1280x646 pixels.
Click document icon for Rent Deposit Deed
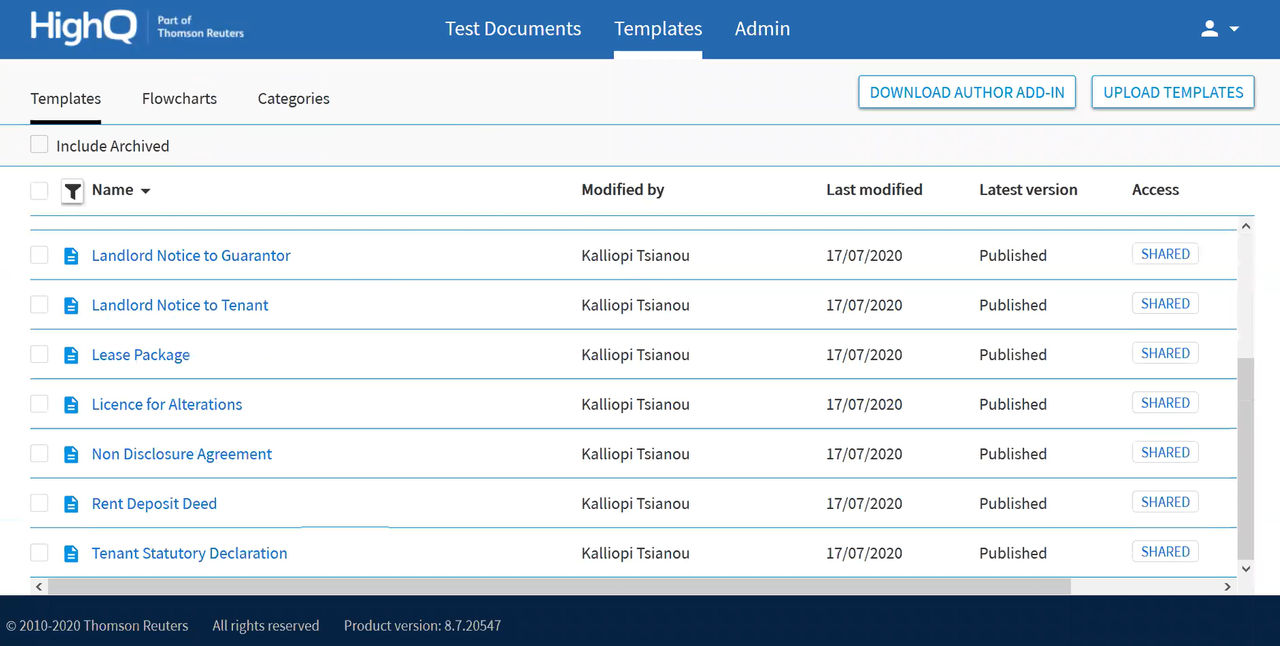[71, 504]
